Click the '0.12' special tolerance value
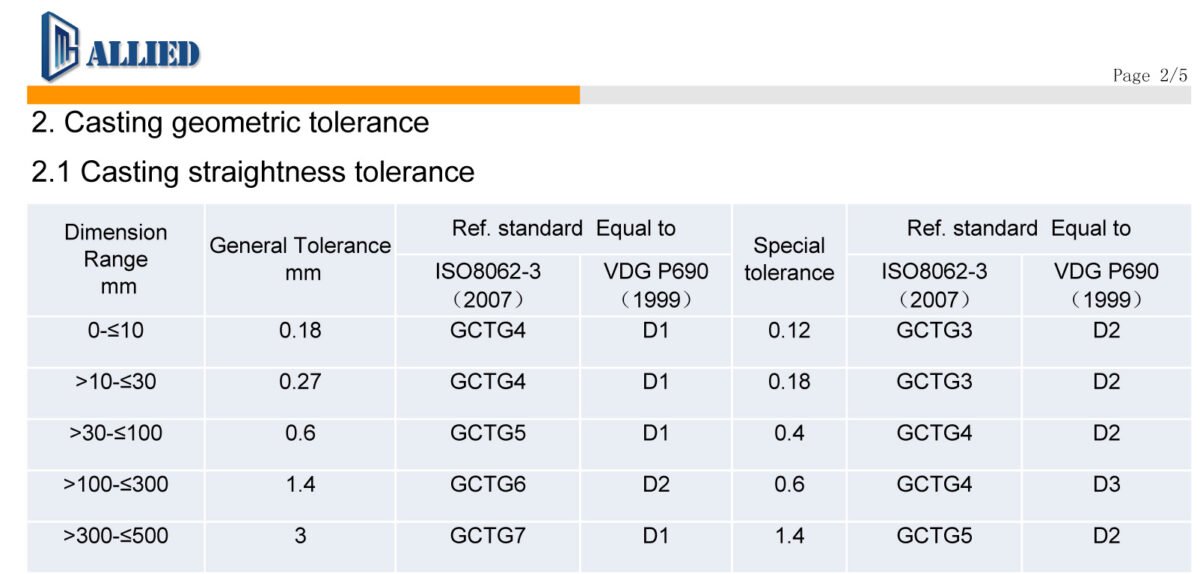The width and height of the screenshot is (1200, 574). (789, 330)
